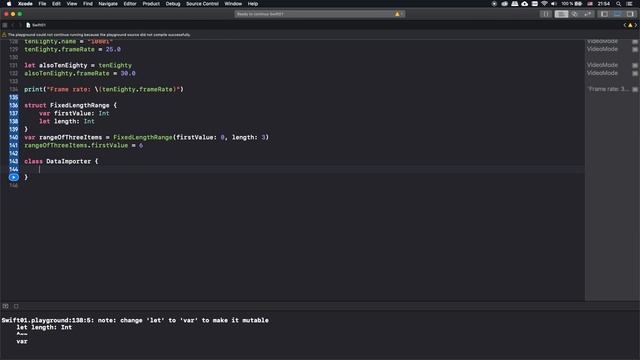
Task: Jump to previous issue arrow
Action: 624,25
